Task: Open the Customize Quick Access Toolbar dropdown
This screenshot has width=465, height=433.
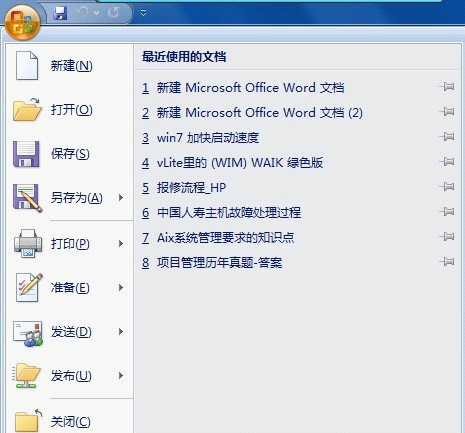Action: click(x=143, y=13)
